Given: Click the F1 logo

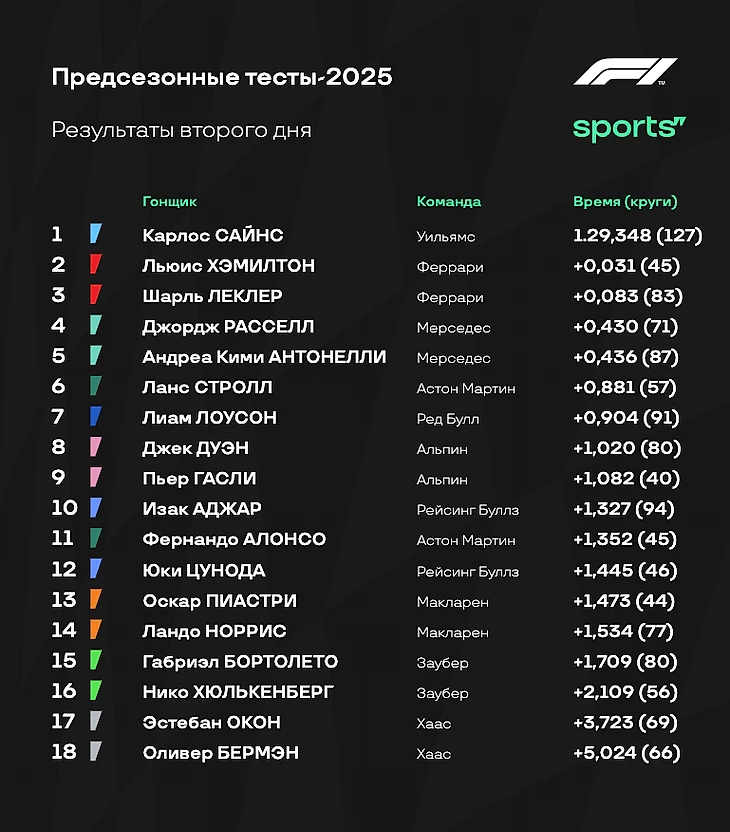Looking at the screenshot, I should (x=625, y=72).
